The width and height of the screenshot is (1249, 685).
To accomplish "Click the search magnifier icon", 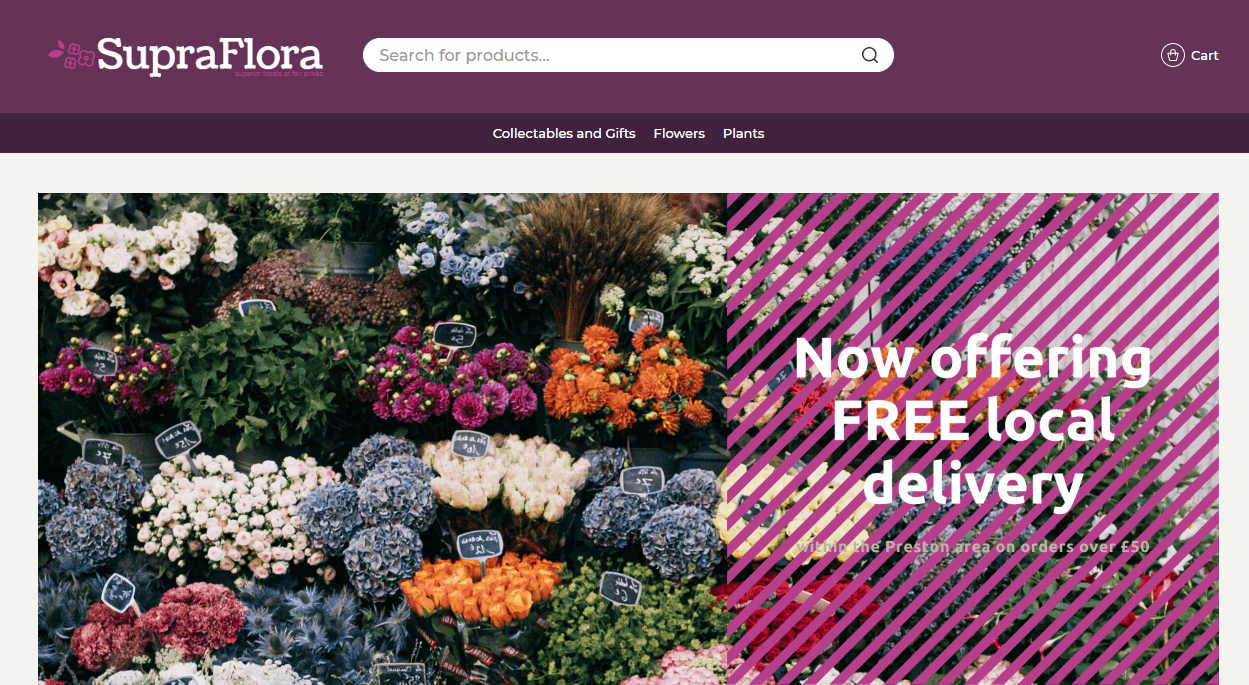I will [870, 55].
